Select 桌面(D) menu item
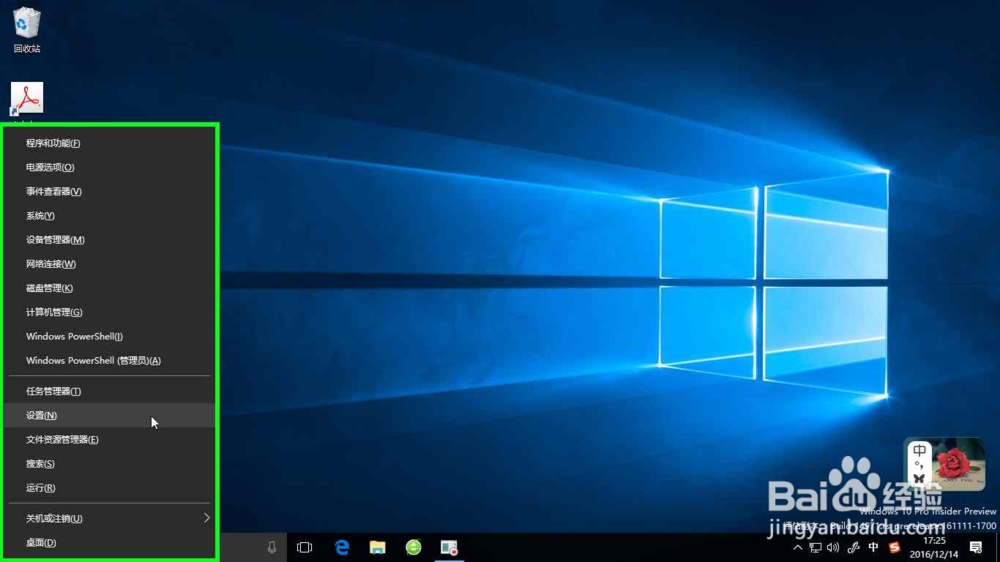The image size is (1000, 562). click(109, 543)
